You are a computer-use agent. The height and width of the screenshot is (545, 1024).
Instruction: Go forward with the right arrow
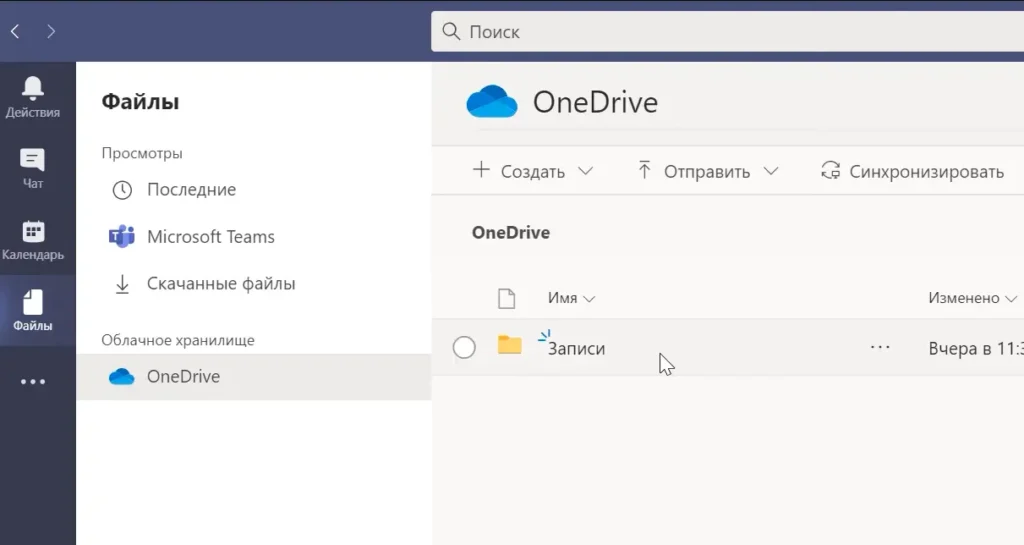51,31
